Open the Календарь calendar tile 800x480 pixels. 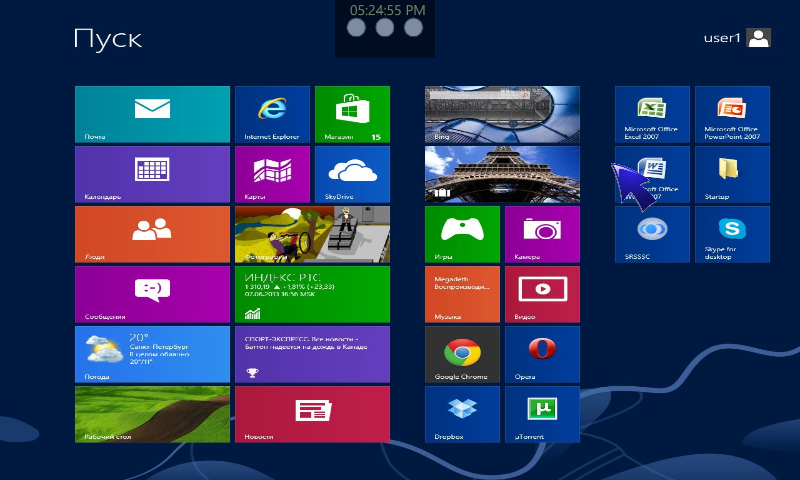click(152, 174)
